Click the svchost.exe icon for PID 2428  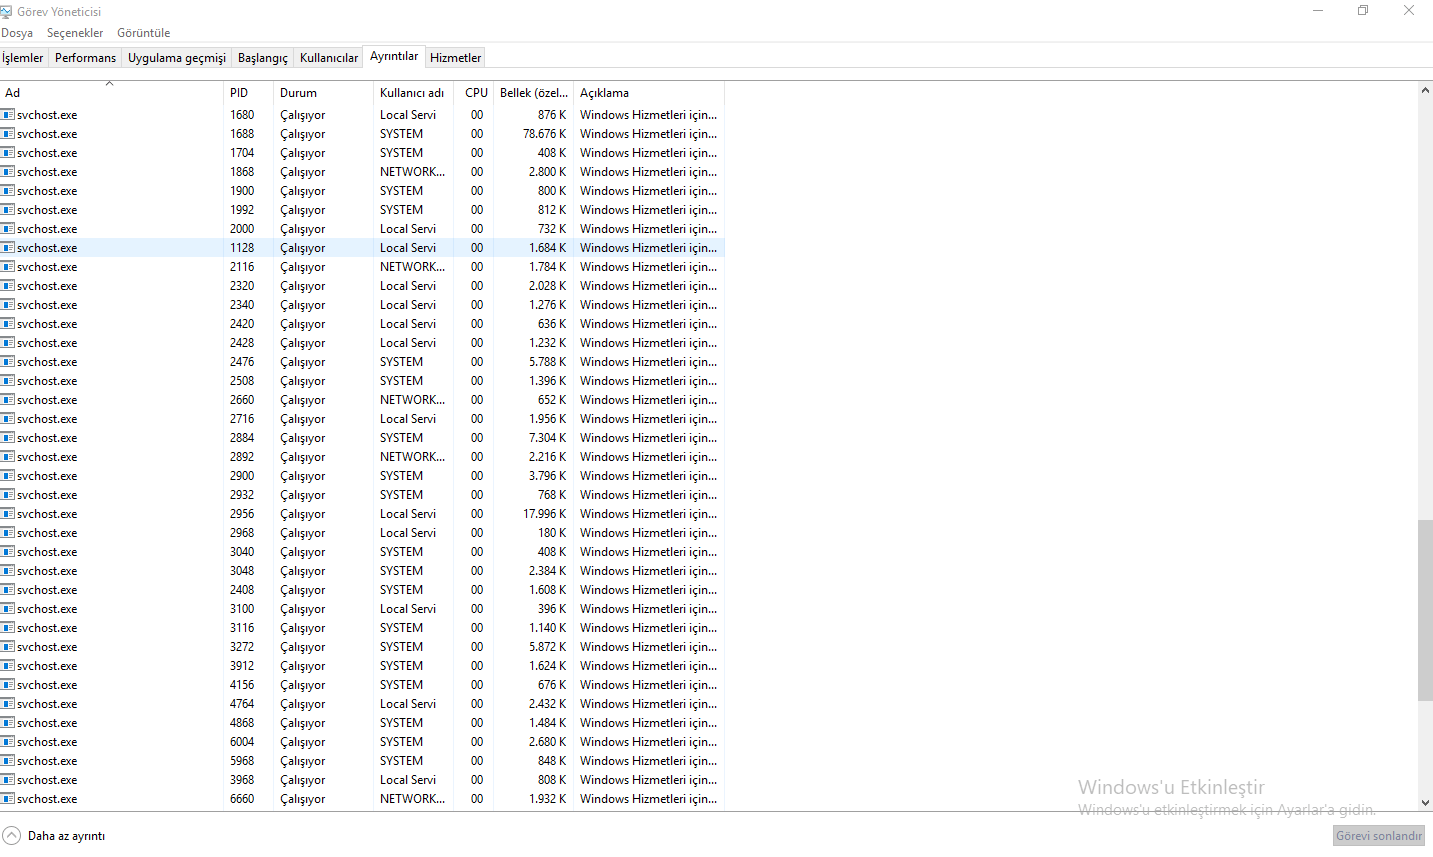pos(8,343)
